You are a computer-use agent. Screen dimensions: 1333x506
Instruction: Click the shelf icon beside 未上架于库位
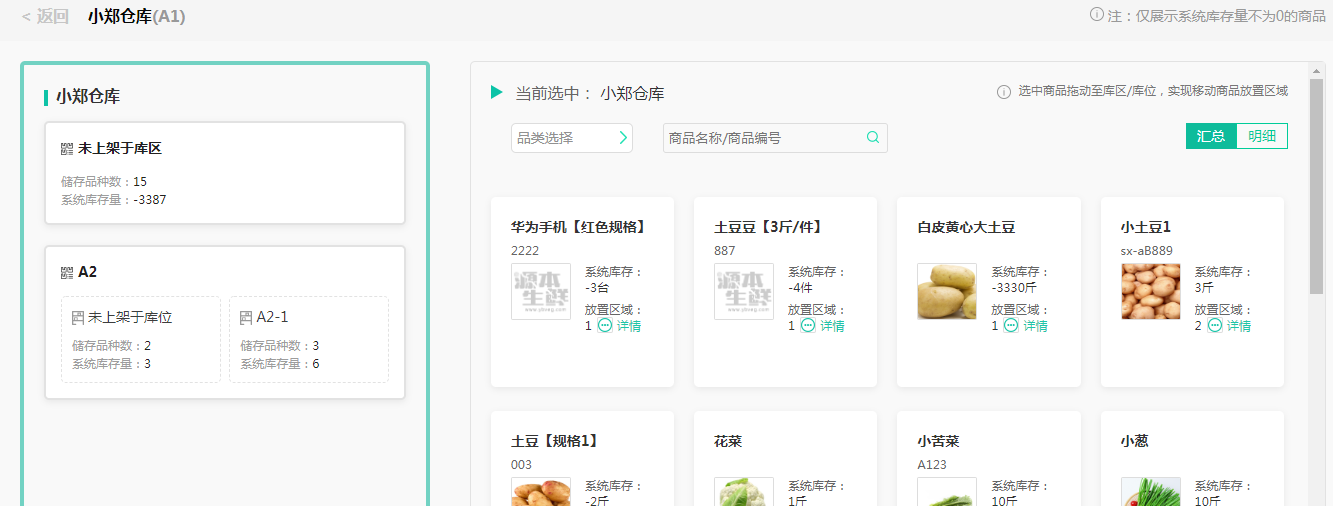[x=78, y=317]
